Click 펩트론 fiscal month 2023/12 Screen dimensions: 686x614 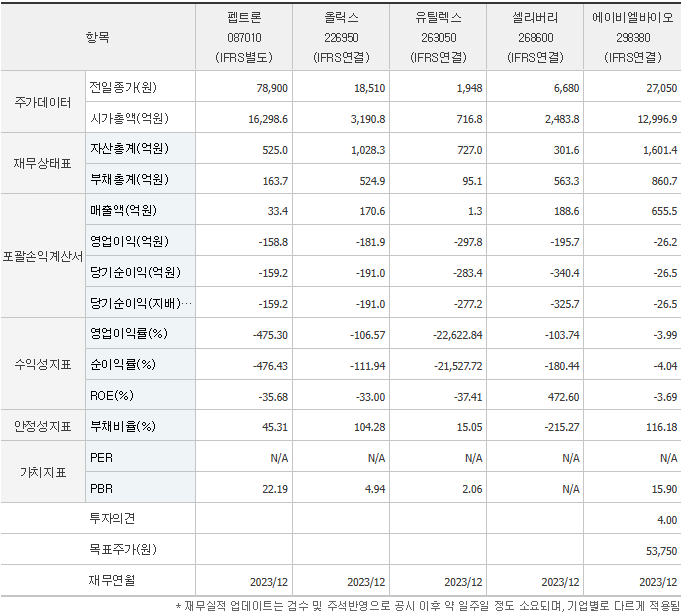[x=269, y=582]
